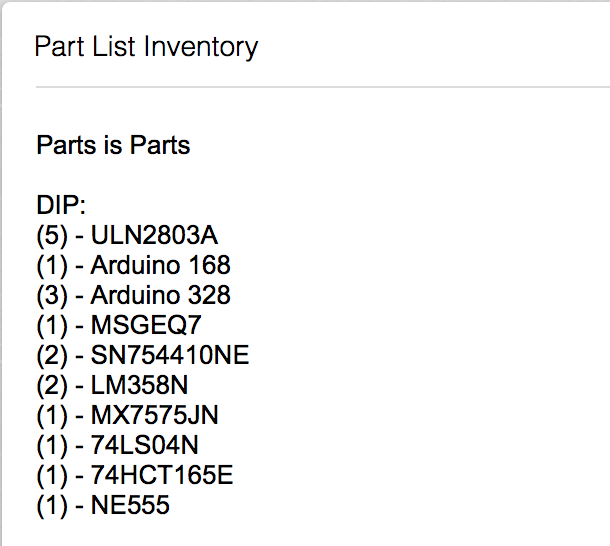Click the Part List Inventory heading
This screenshot has height=546, width=610.
pyautogui.click(x=146, y=47)
